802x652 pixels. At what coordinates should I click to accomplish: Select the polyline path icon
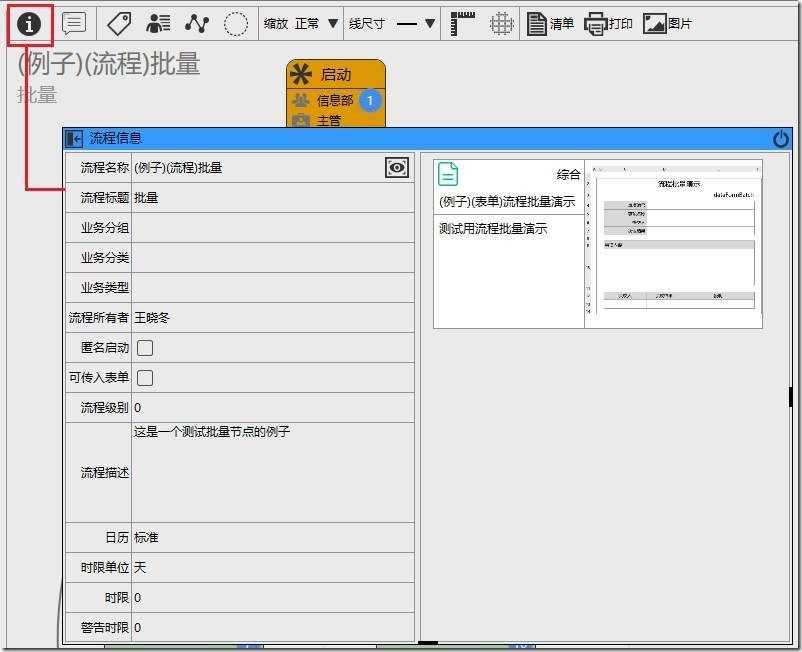tap(197, 24)
